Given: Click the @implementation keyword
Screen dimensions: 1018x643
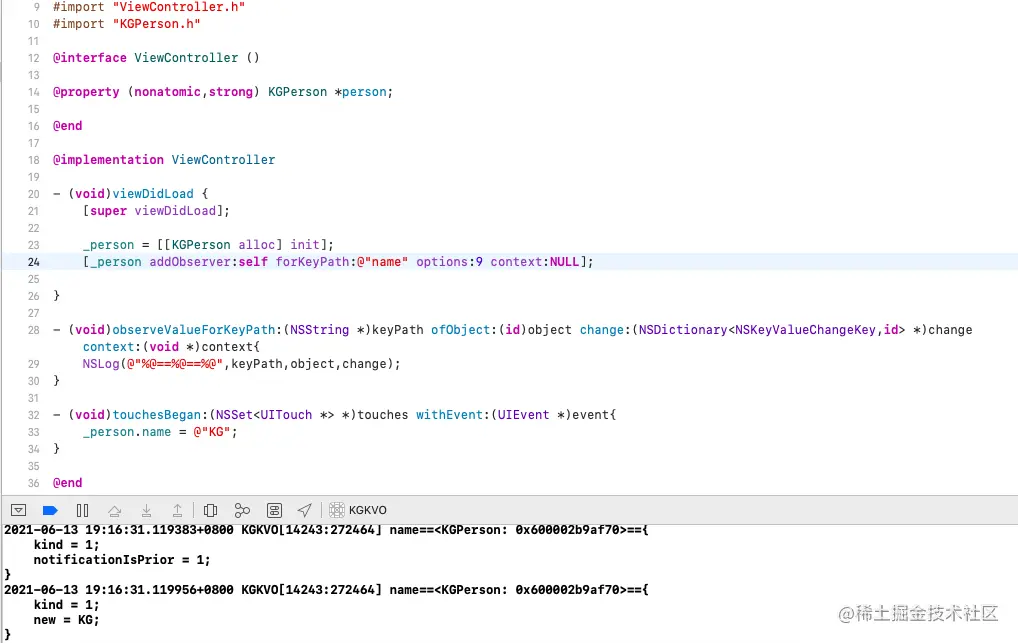Looking at the screenshot, I should pyautogui.click(x=108, y=160).
